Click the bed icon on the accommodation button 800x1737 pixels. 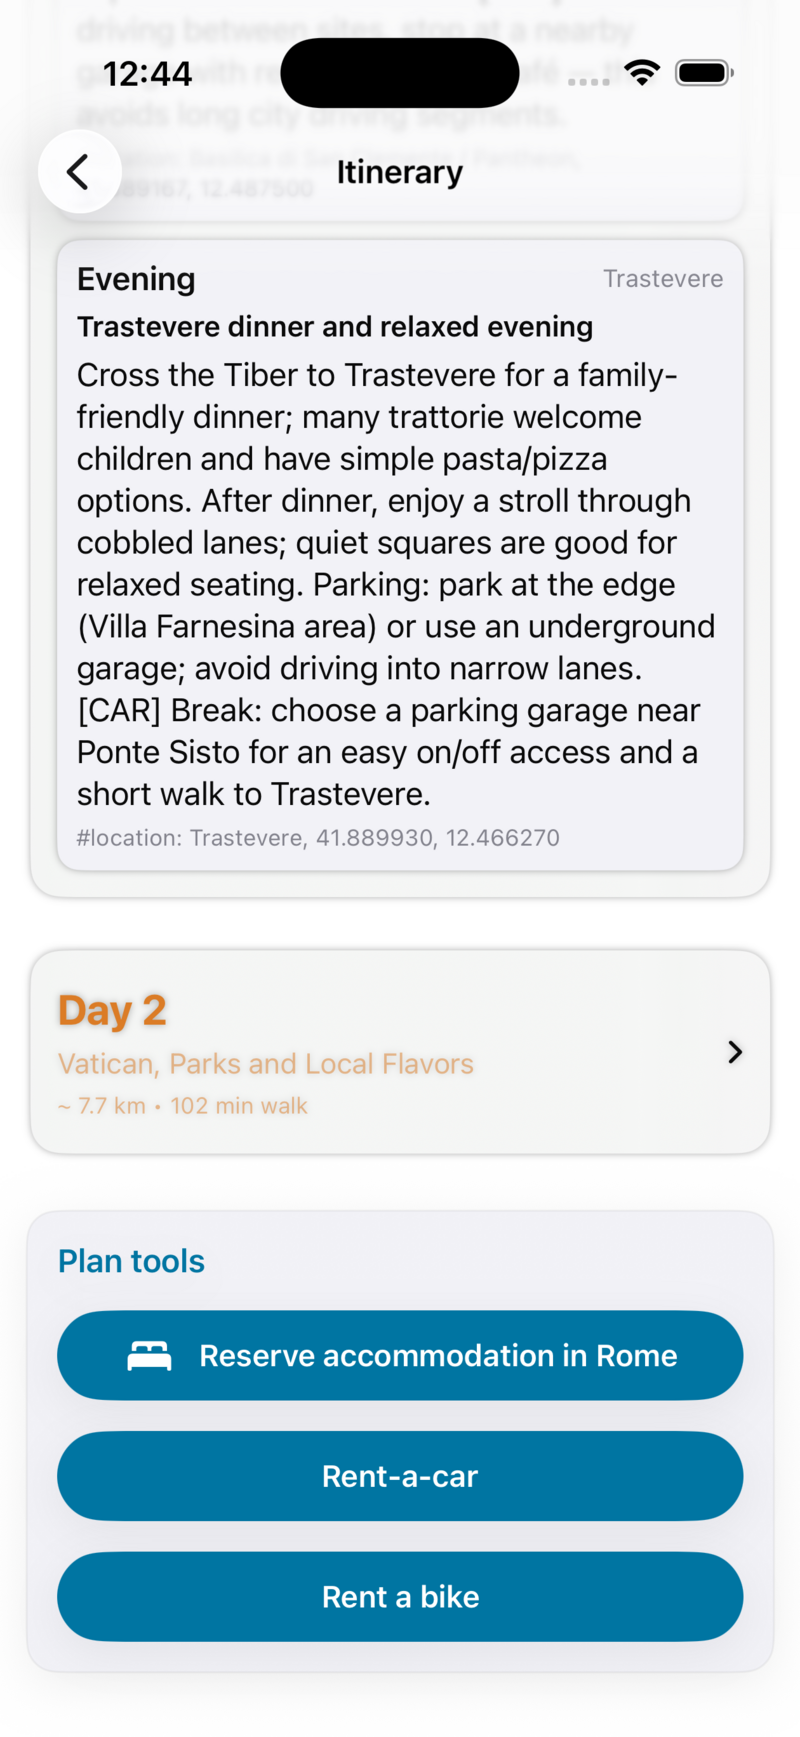point(150,1356)
